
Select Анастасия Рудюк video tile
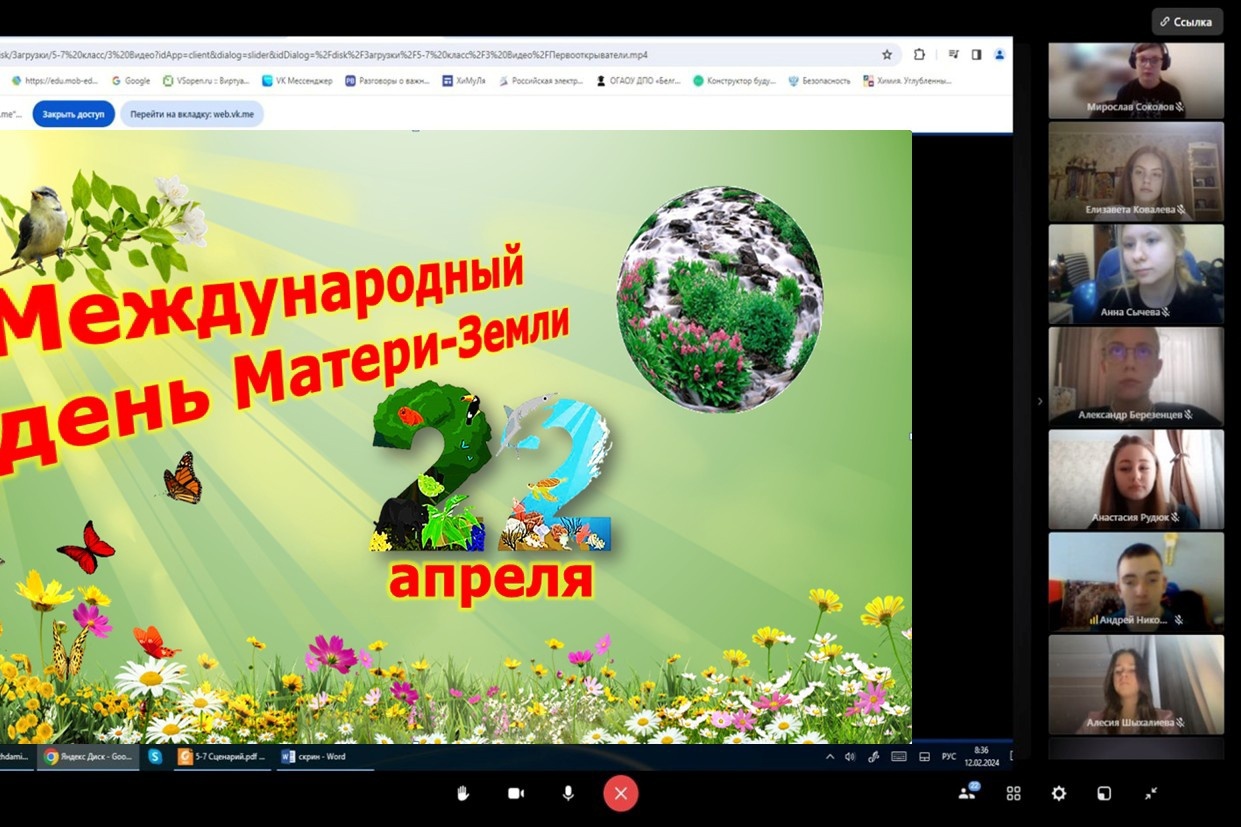[1136, 479]
